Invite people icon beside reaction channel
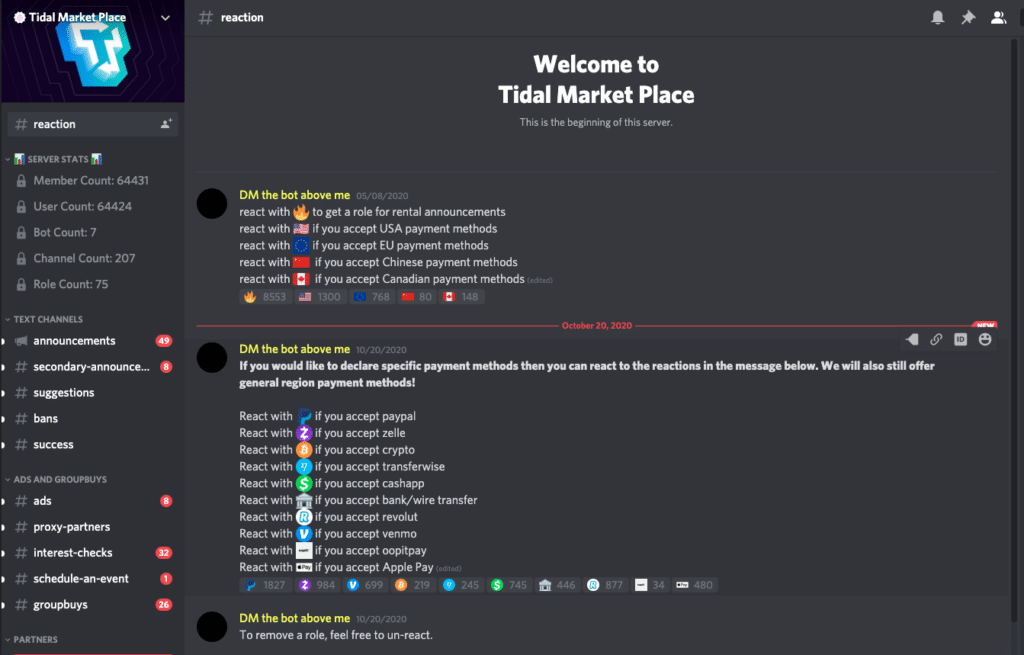 click(166, 123)
